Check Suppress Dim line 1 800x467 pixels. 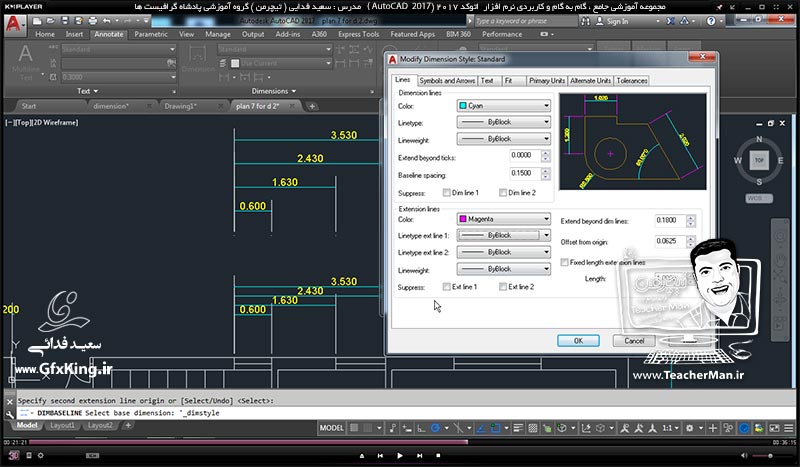(446, 192)
